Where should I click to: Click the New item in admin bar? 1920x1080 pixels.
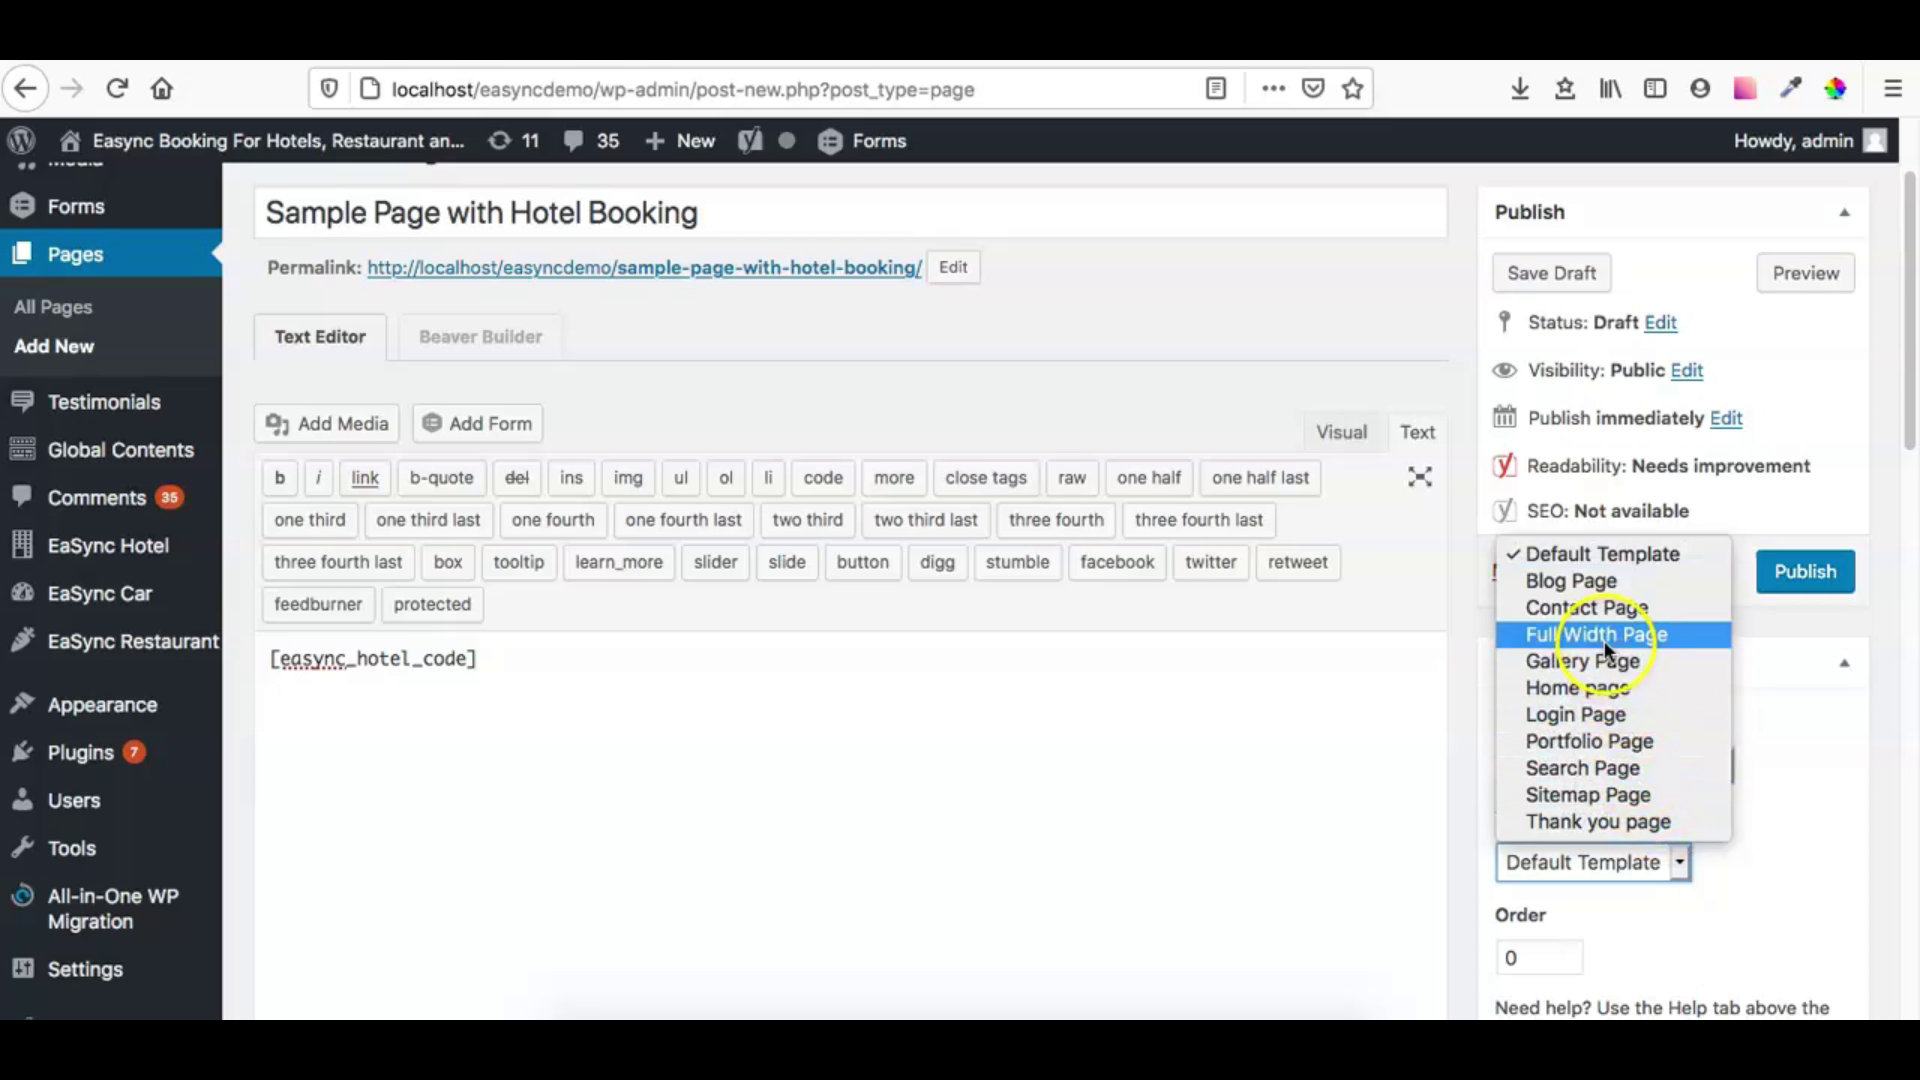679,141
